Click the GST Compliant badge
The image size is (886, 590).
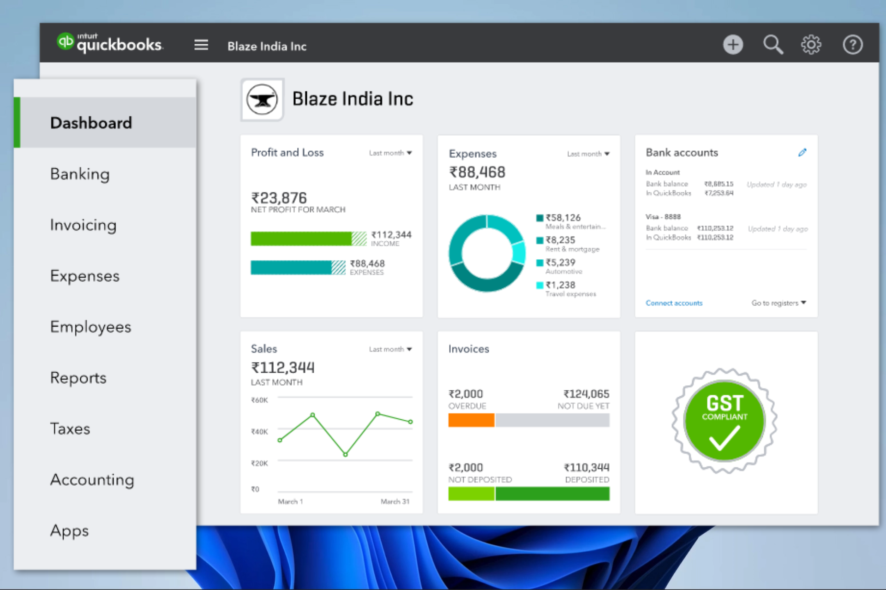724,420
